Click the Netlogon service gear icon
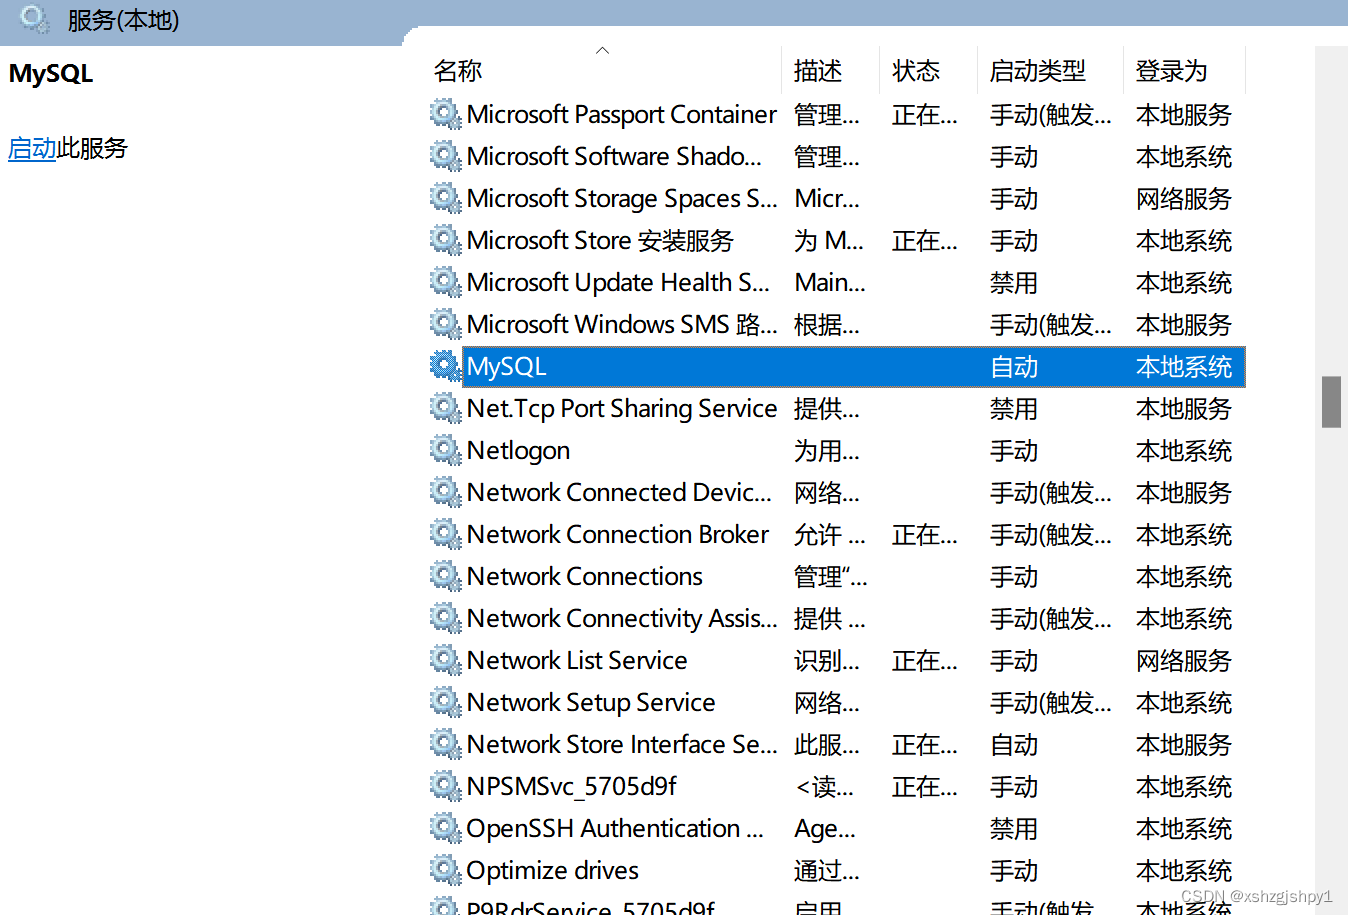The image size is (1348, 915). click(445, 450)
